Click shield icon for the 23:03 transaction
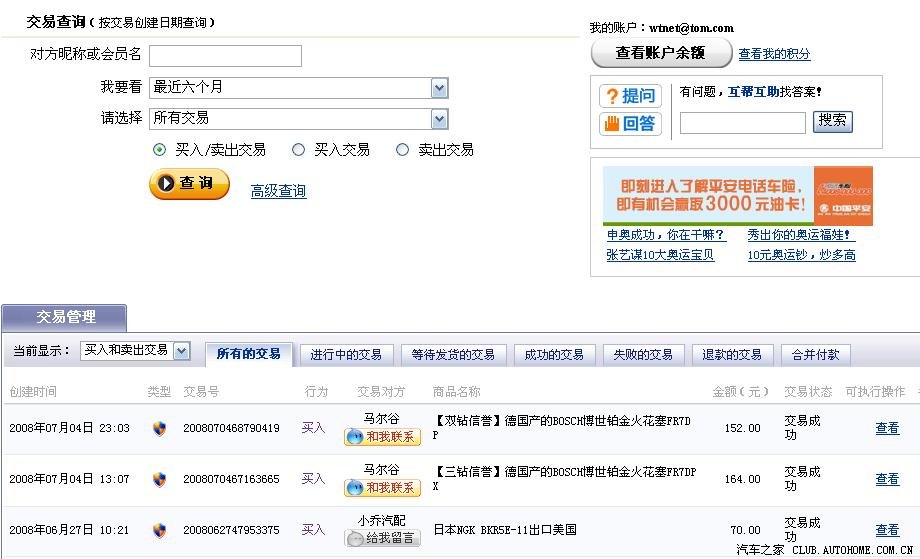This screenshot has width=920, height=559. point(159,428)
